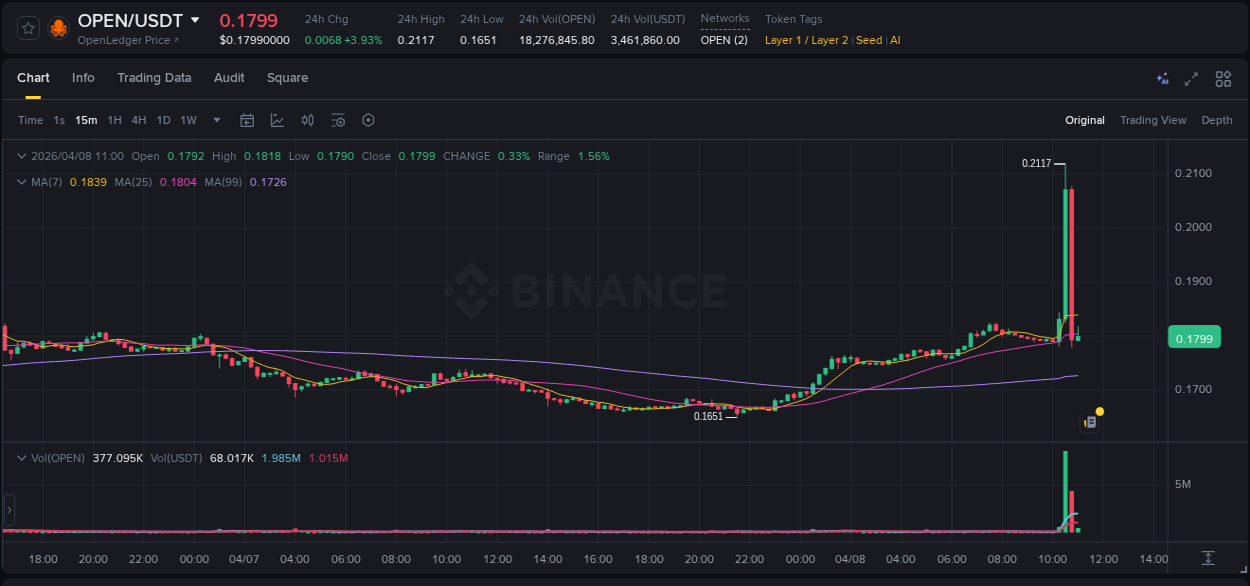Image resolution: width=1250 pixels, height=586 pixels.
Task: Select the hexagon token badge icon
Action: 368,120
